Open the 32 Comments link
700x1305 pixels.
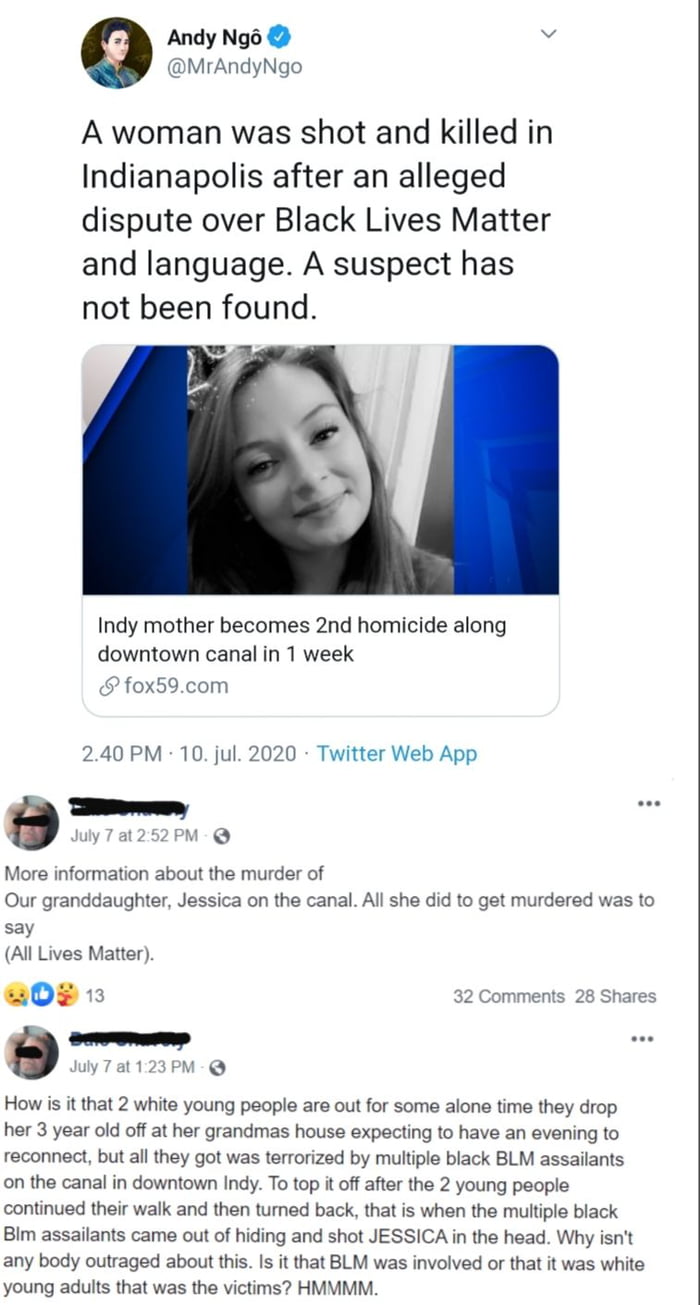click(509, 996)
